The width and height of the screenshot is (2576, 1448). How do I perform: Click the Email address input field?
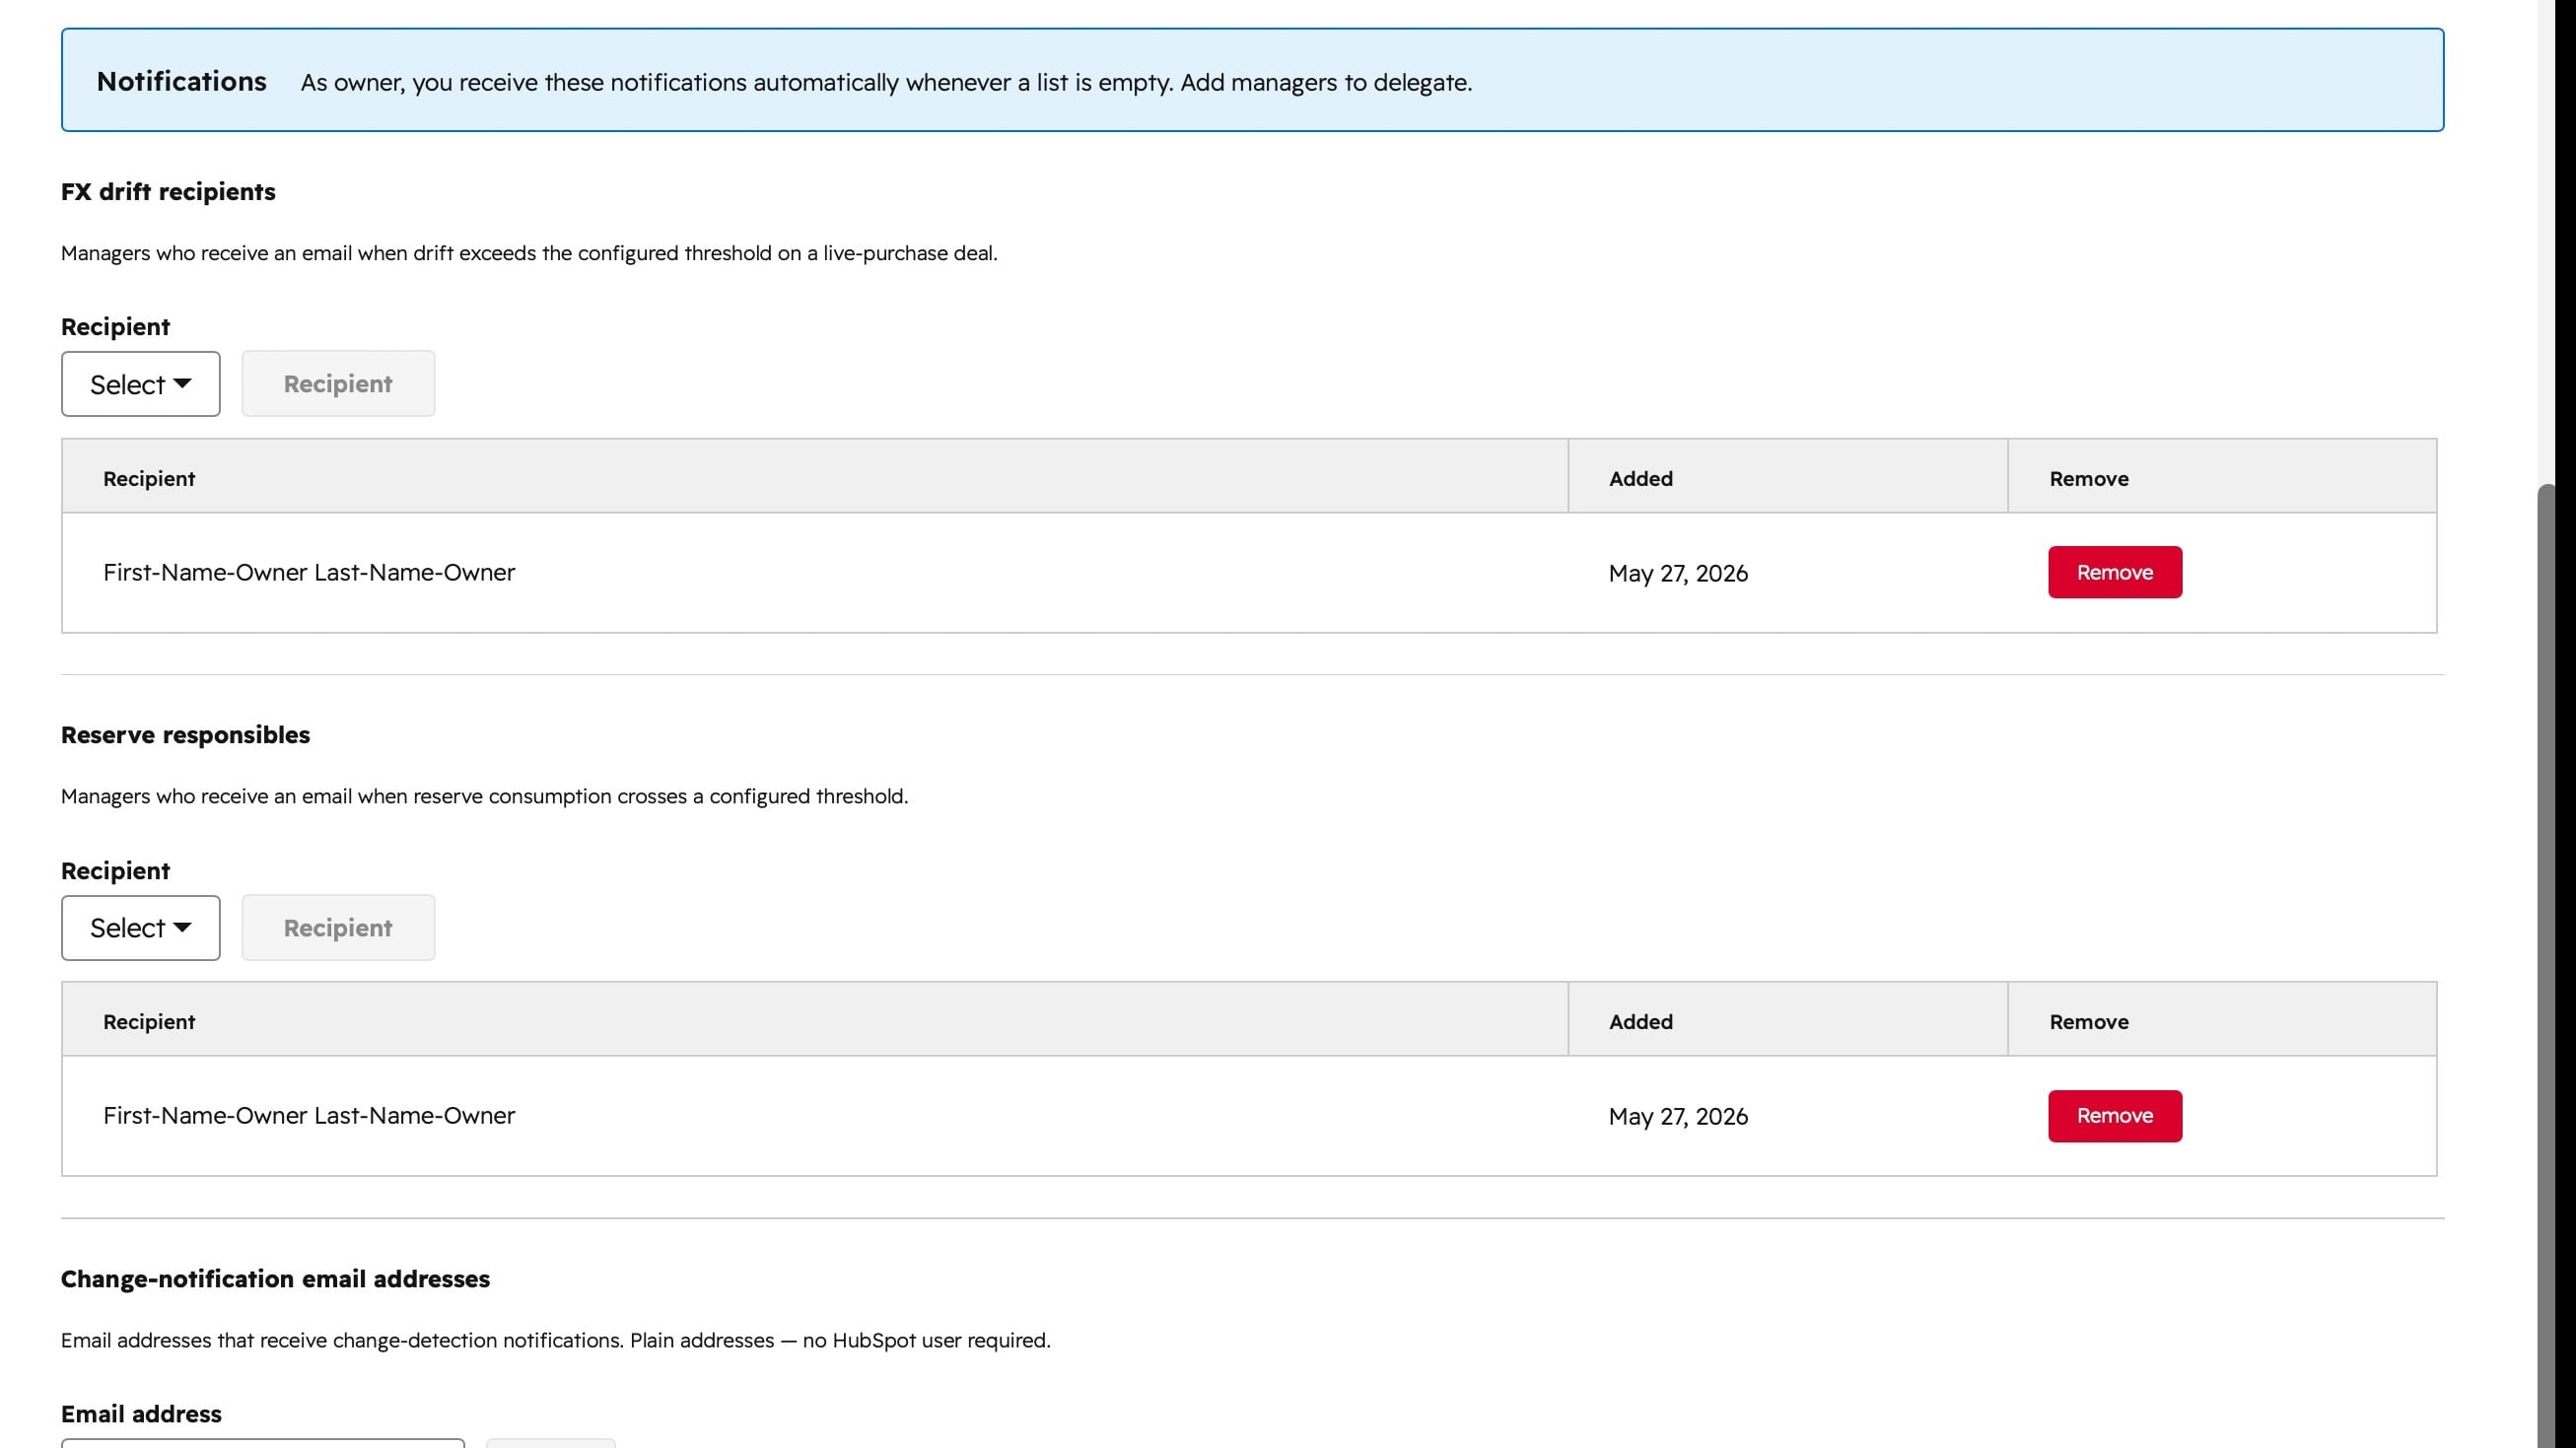263,1443
